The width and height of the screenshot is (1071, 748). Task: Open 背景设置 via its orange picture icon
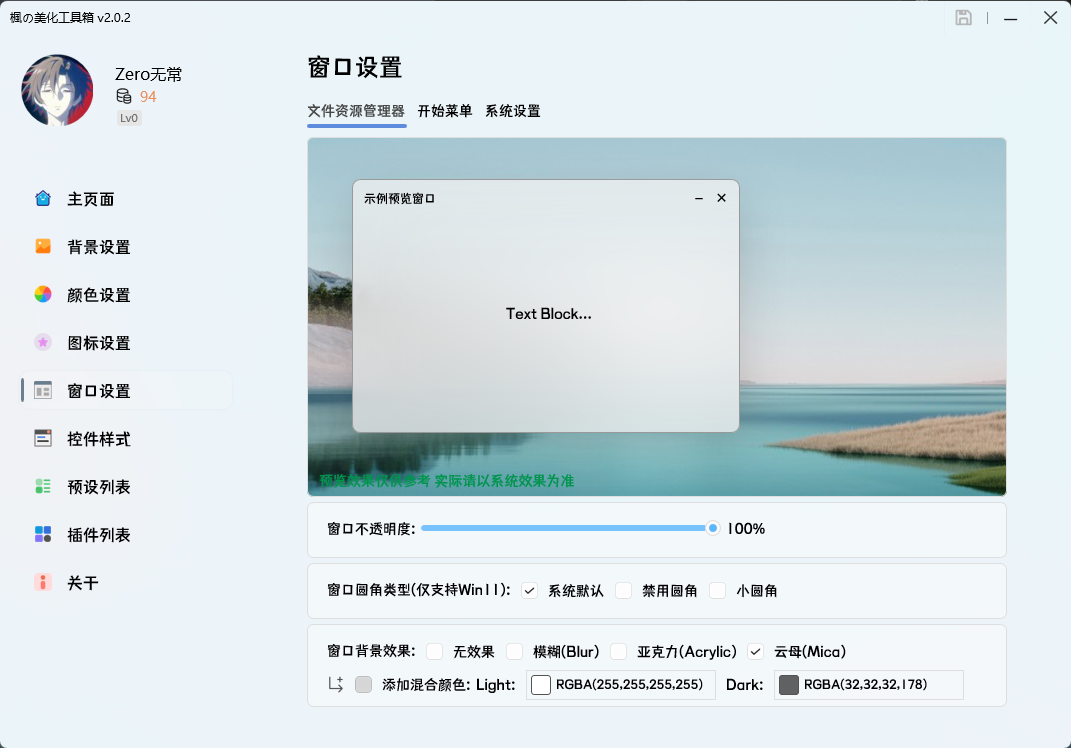(43, 246)
